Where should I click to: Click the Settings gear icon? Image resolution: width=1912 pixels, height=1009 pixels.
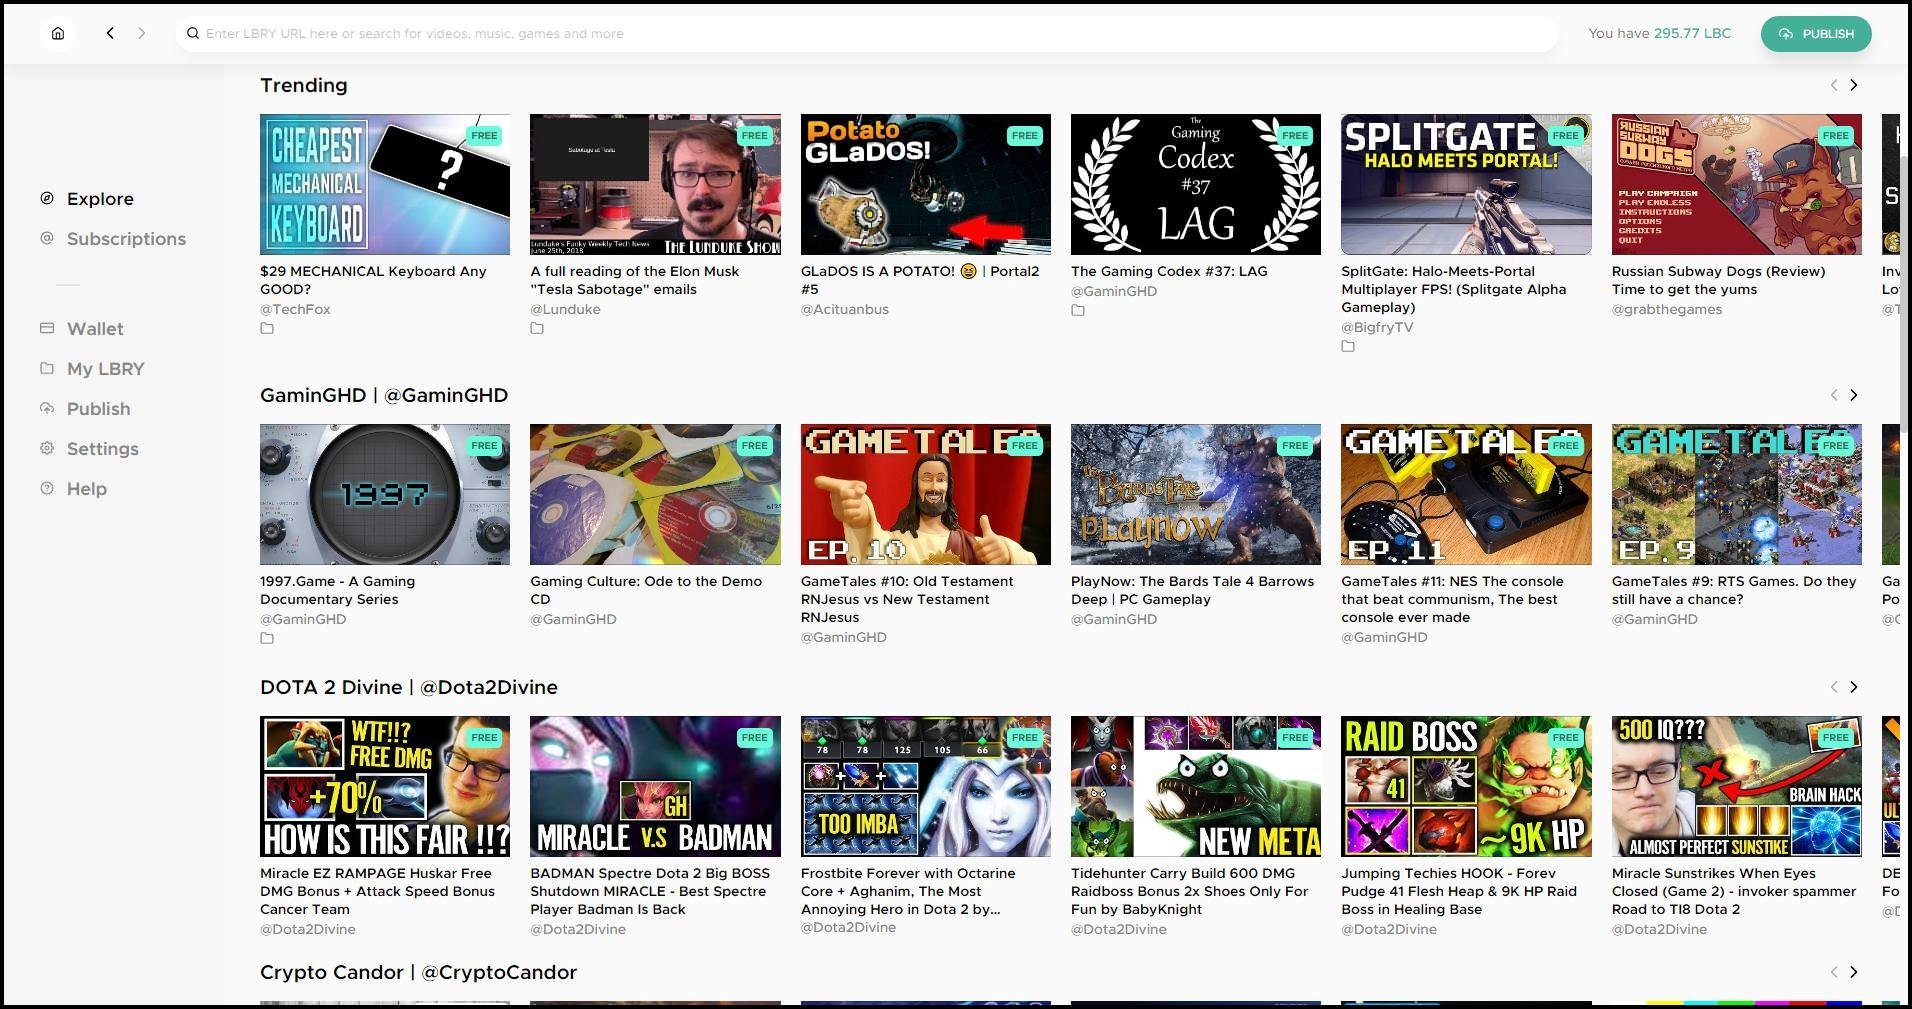(x=47, y=448)
